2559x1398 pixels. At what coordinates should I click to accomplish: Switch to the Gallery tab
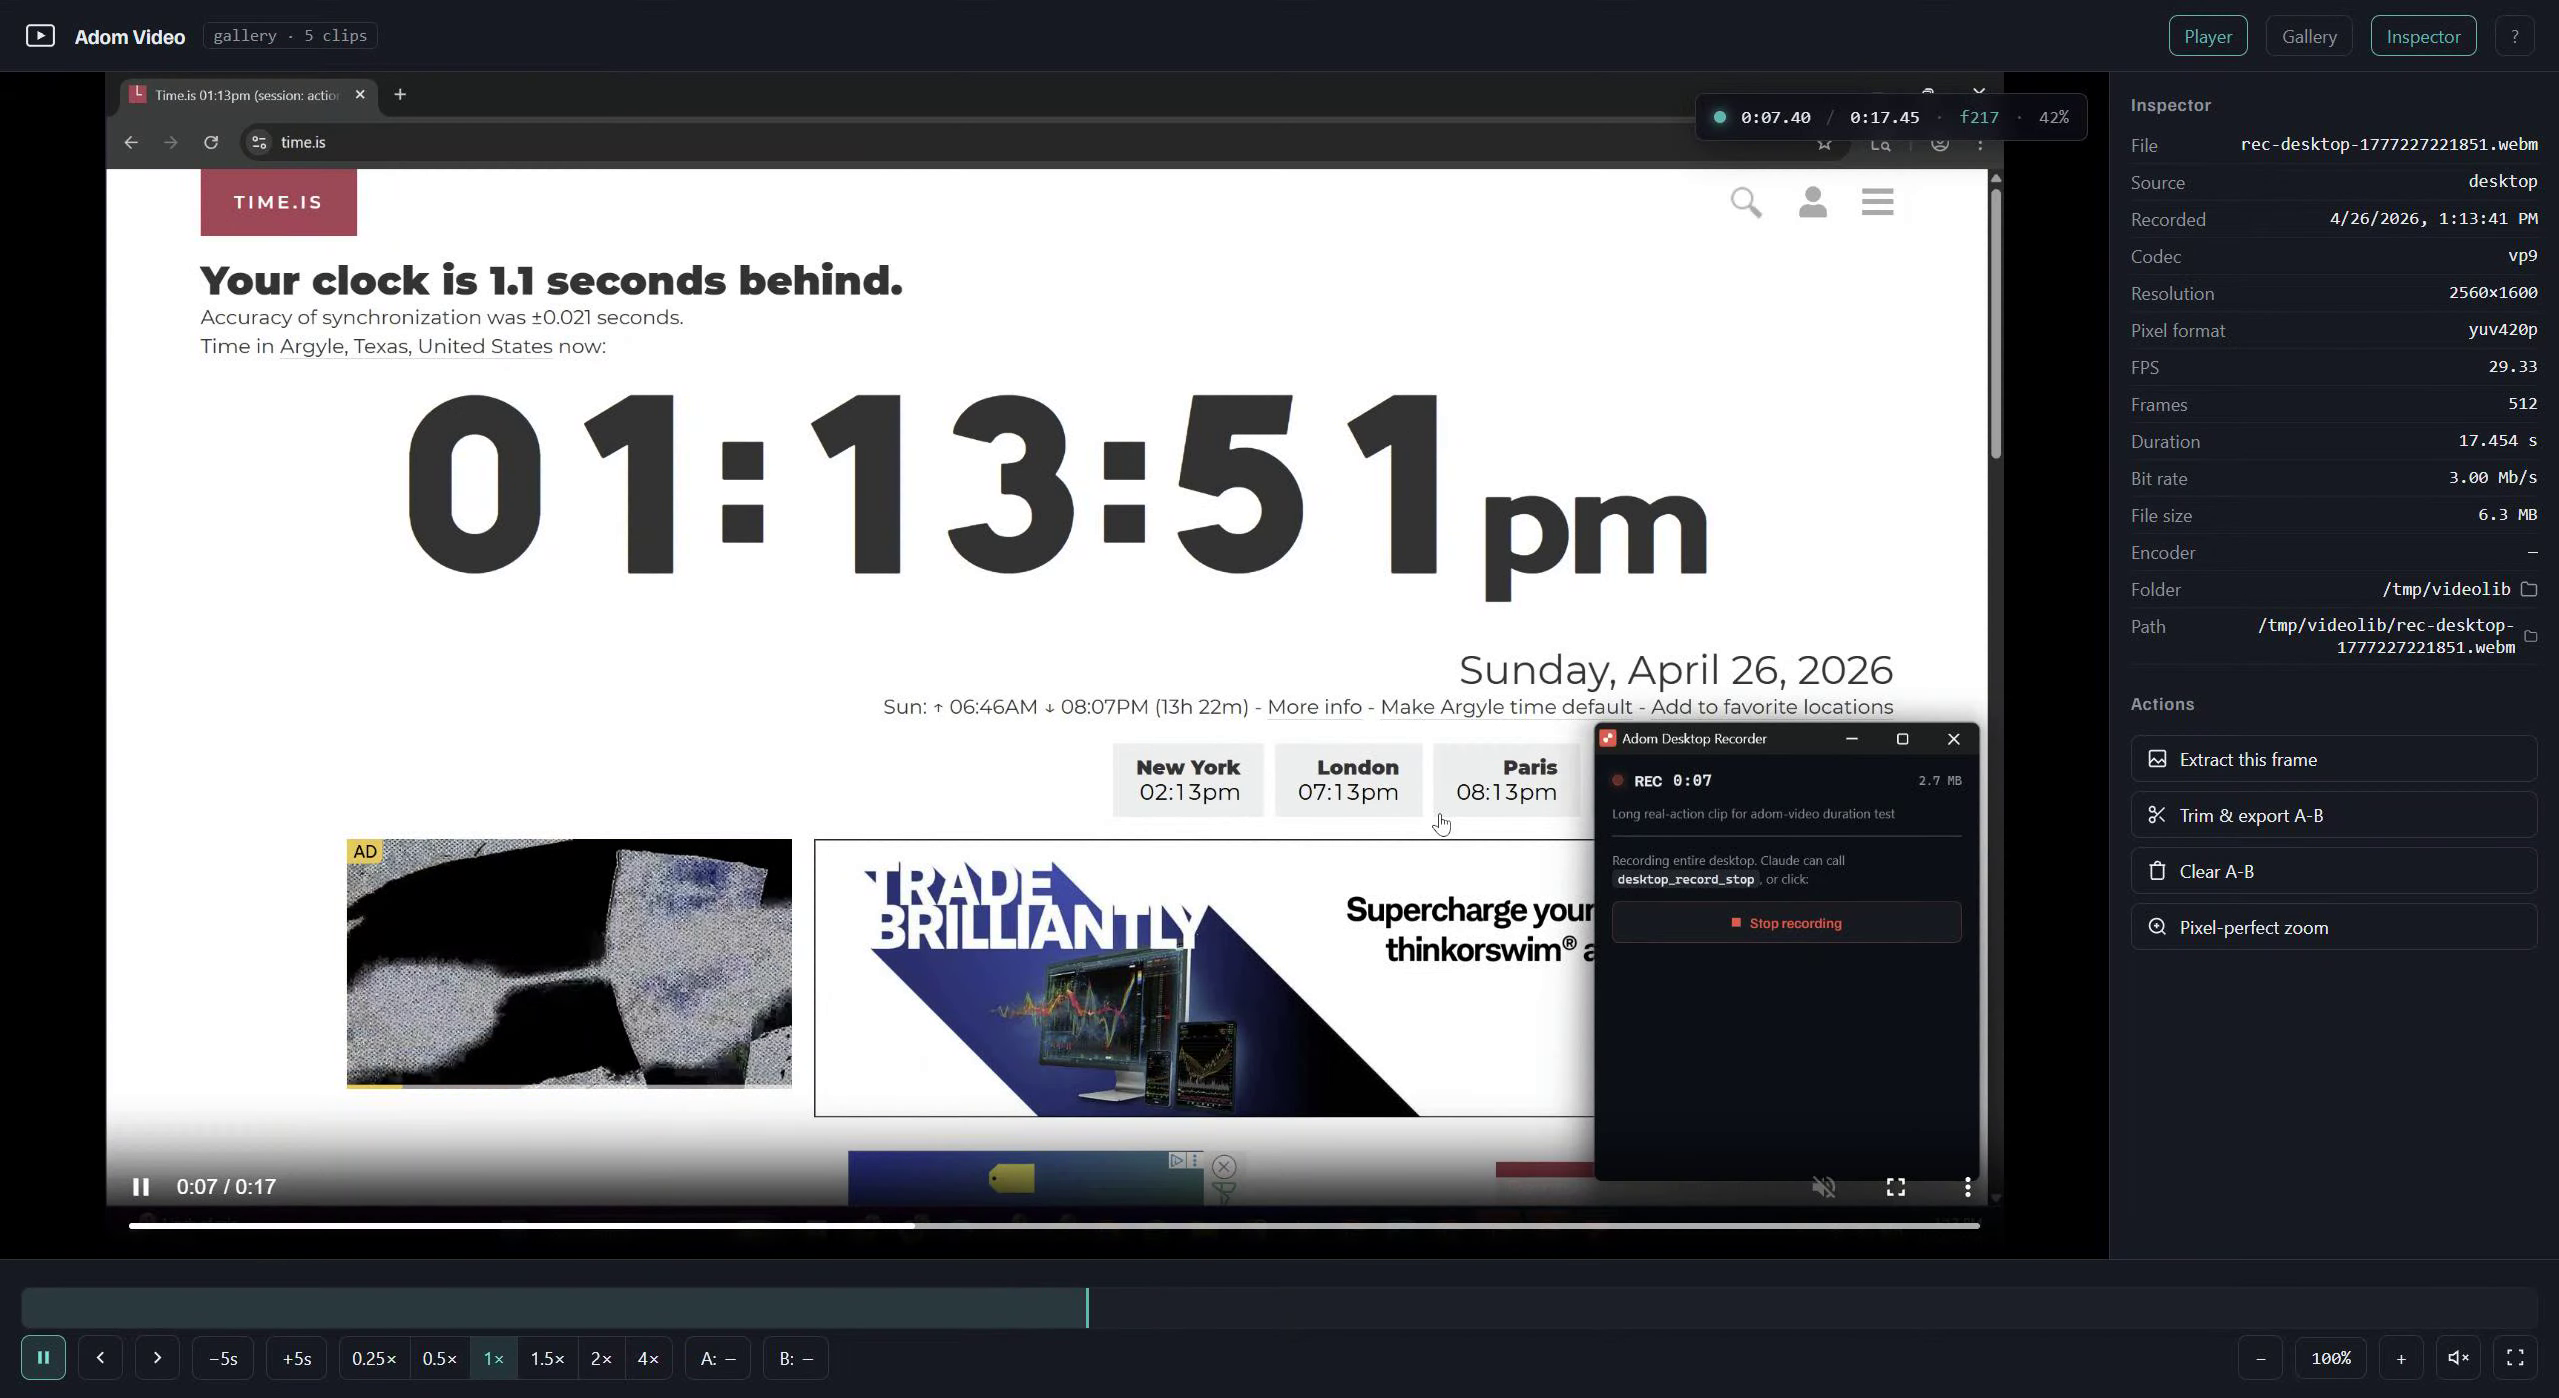(2309, 36)
